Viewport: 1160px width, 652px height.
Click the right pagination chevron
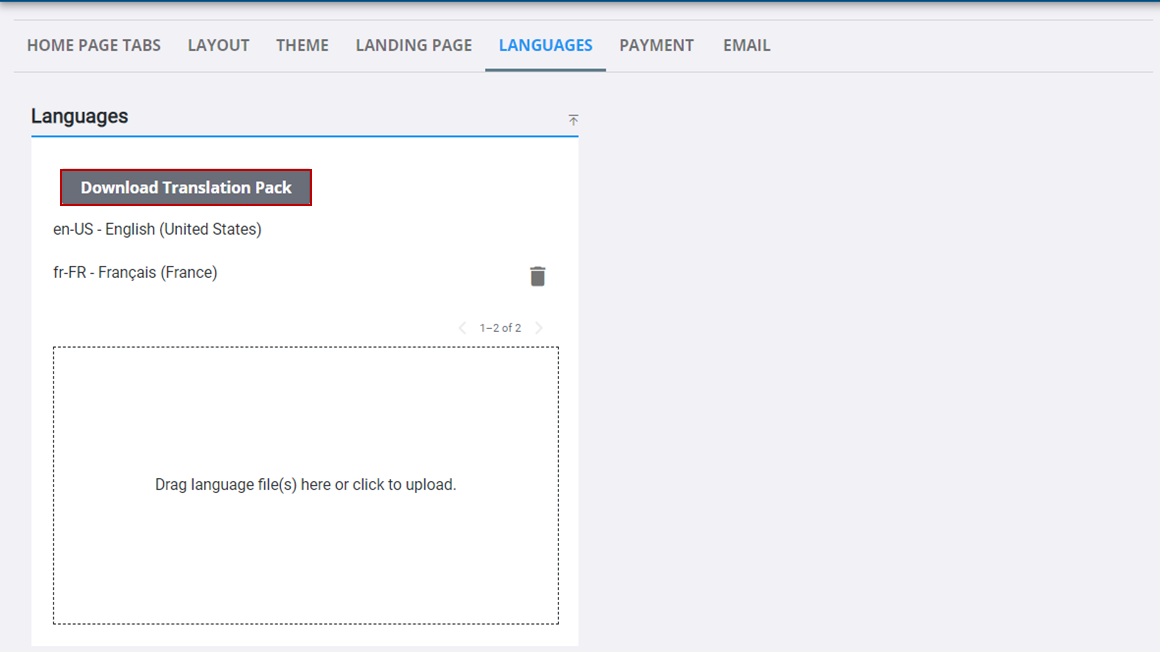pyautogui.click(x=539, y=327)
